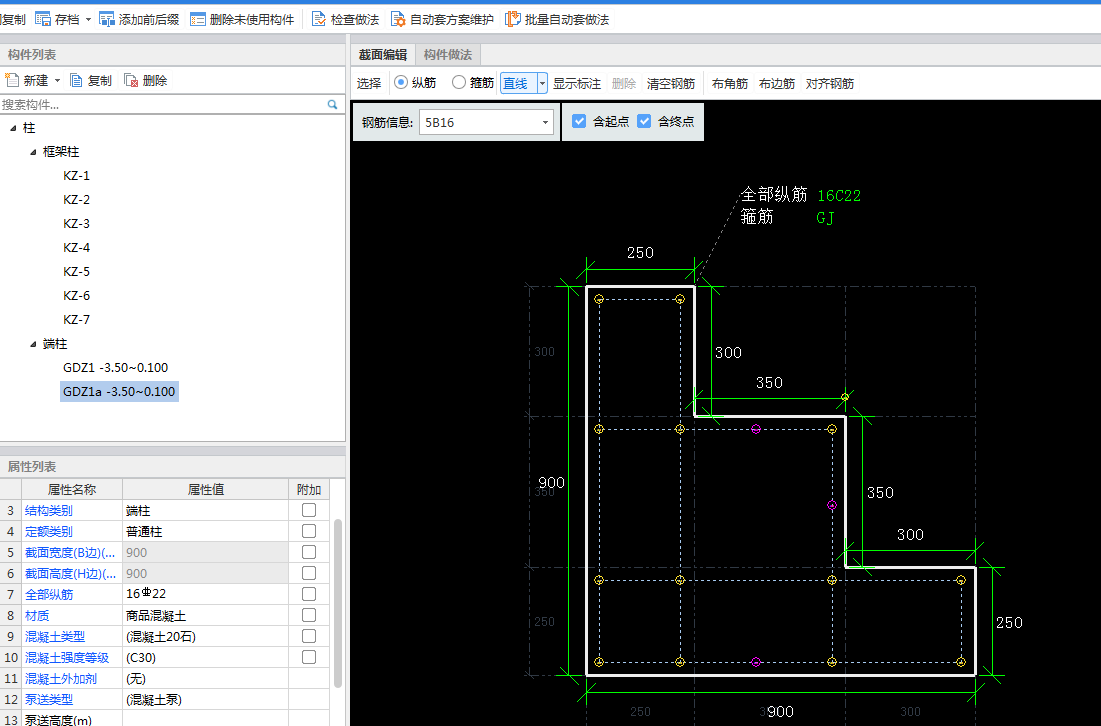Click the 复制 icon in component list
1101x726 pixels.
pyautogui.click(x=77, y=81)
